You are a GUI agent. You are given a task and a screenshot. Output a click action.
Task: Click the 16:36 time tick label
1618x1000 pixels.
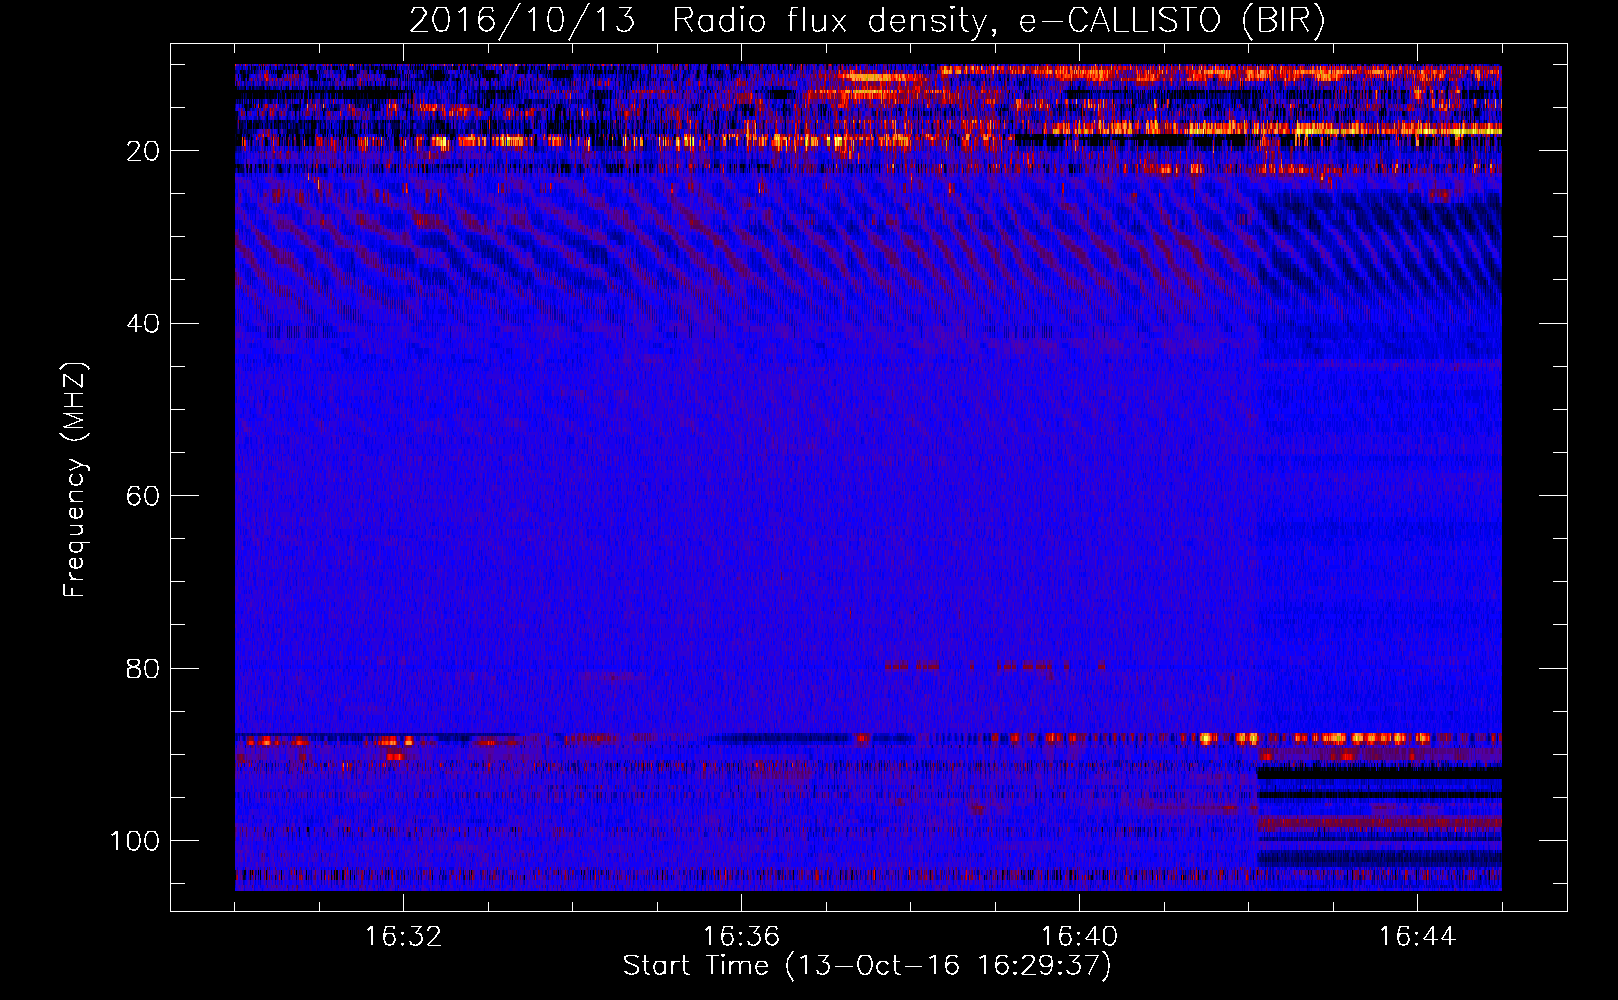pos(741,937)
